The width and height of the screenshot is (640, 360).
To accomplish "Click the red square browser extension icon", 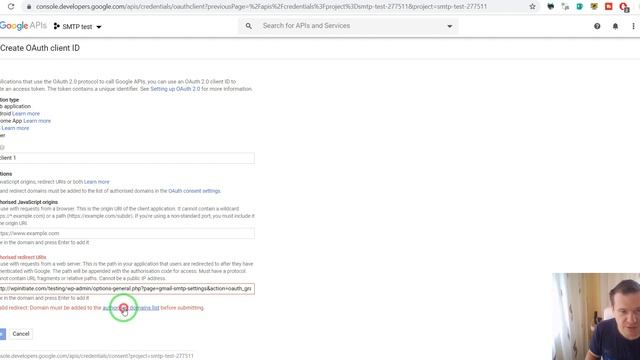I will coord(609,7).
